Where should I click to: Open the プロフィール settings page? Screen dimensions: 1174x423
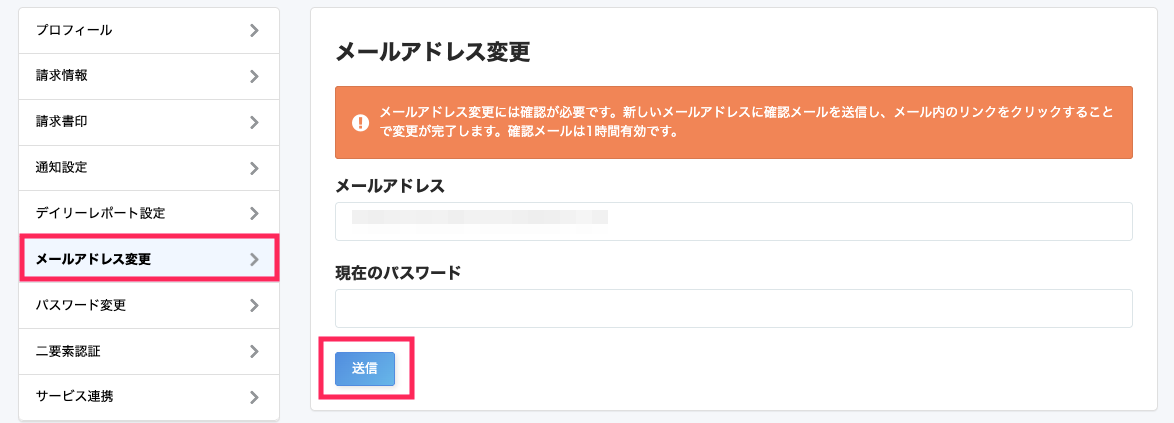click(149, 31)
